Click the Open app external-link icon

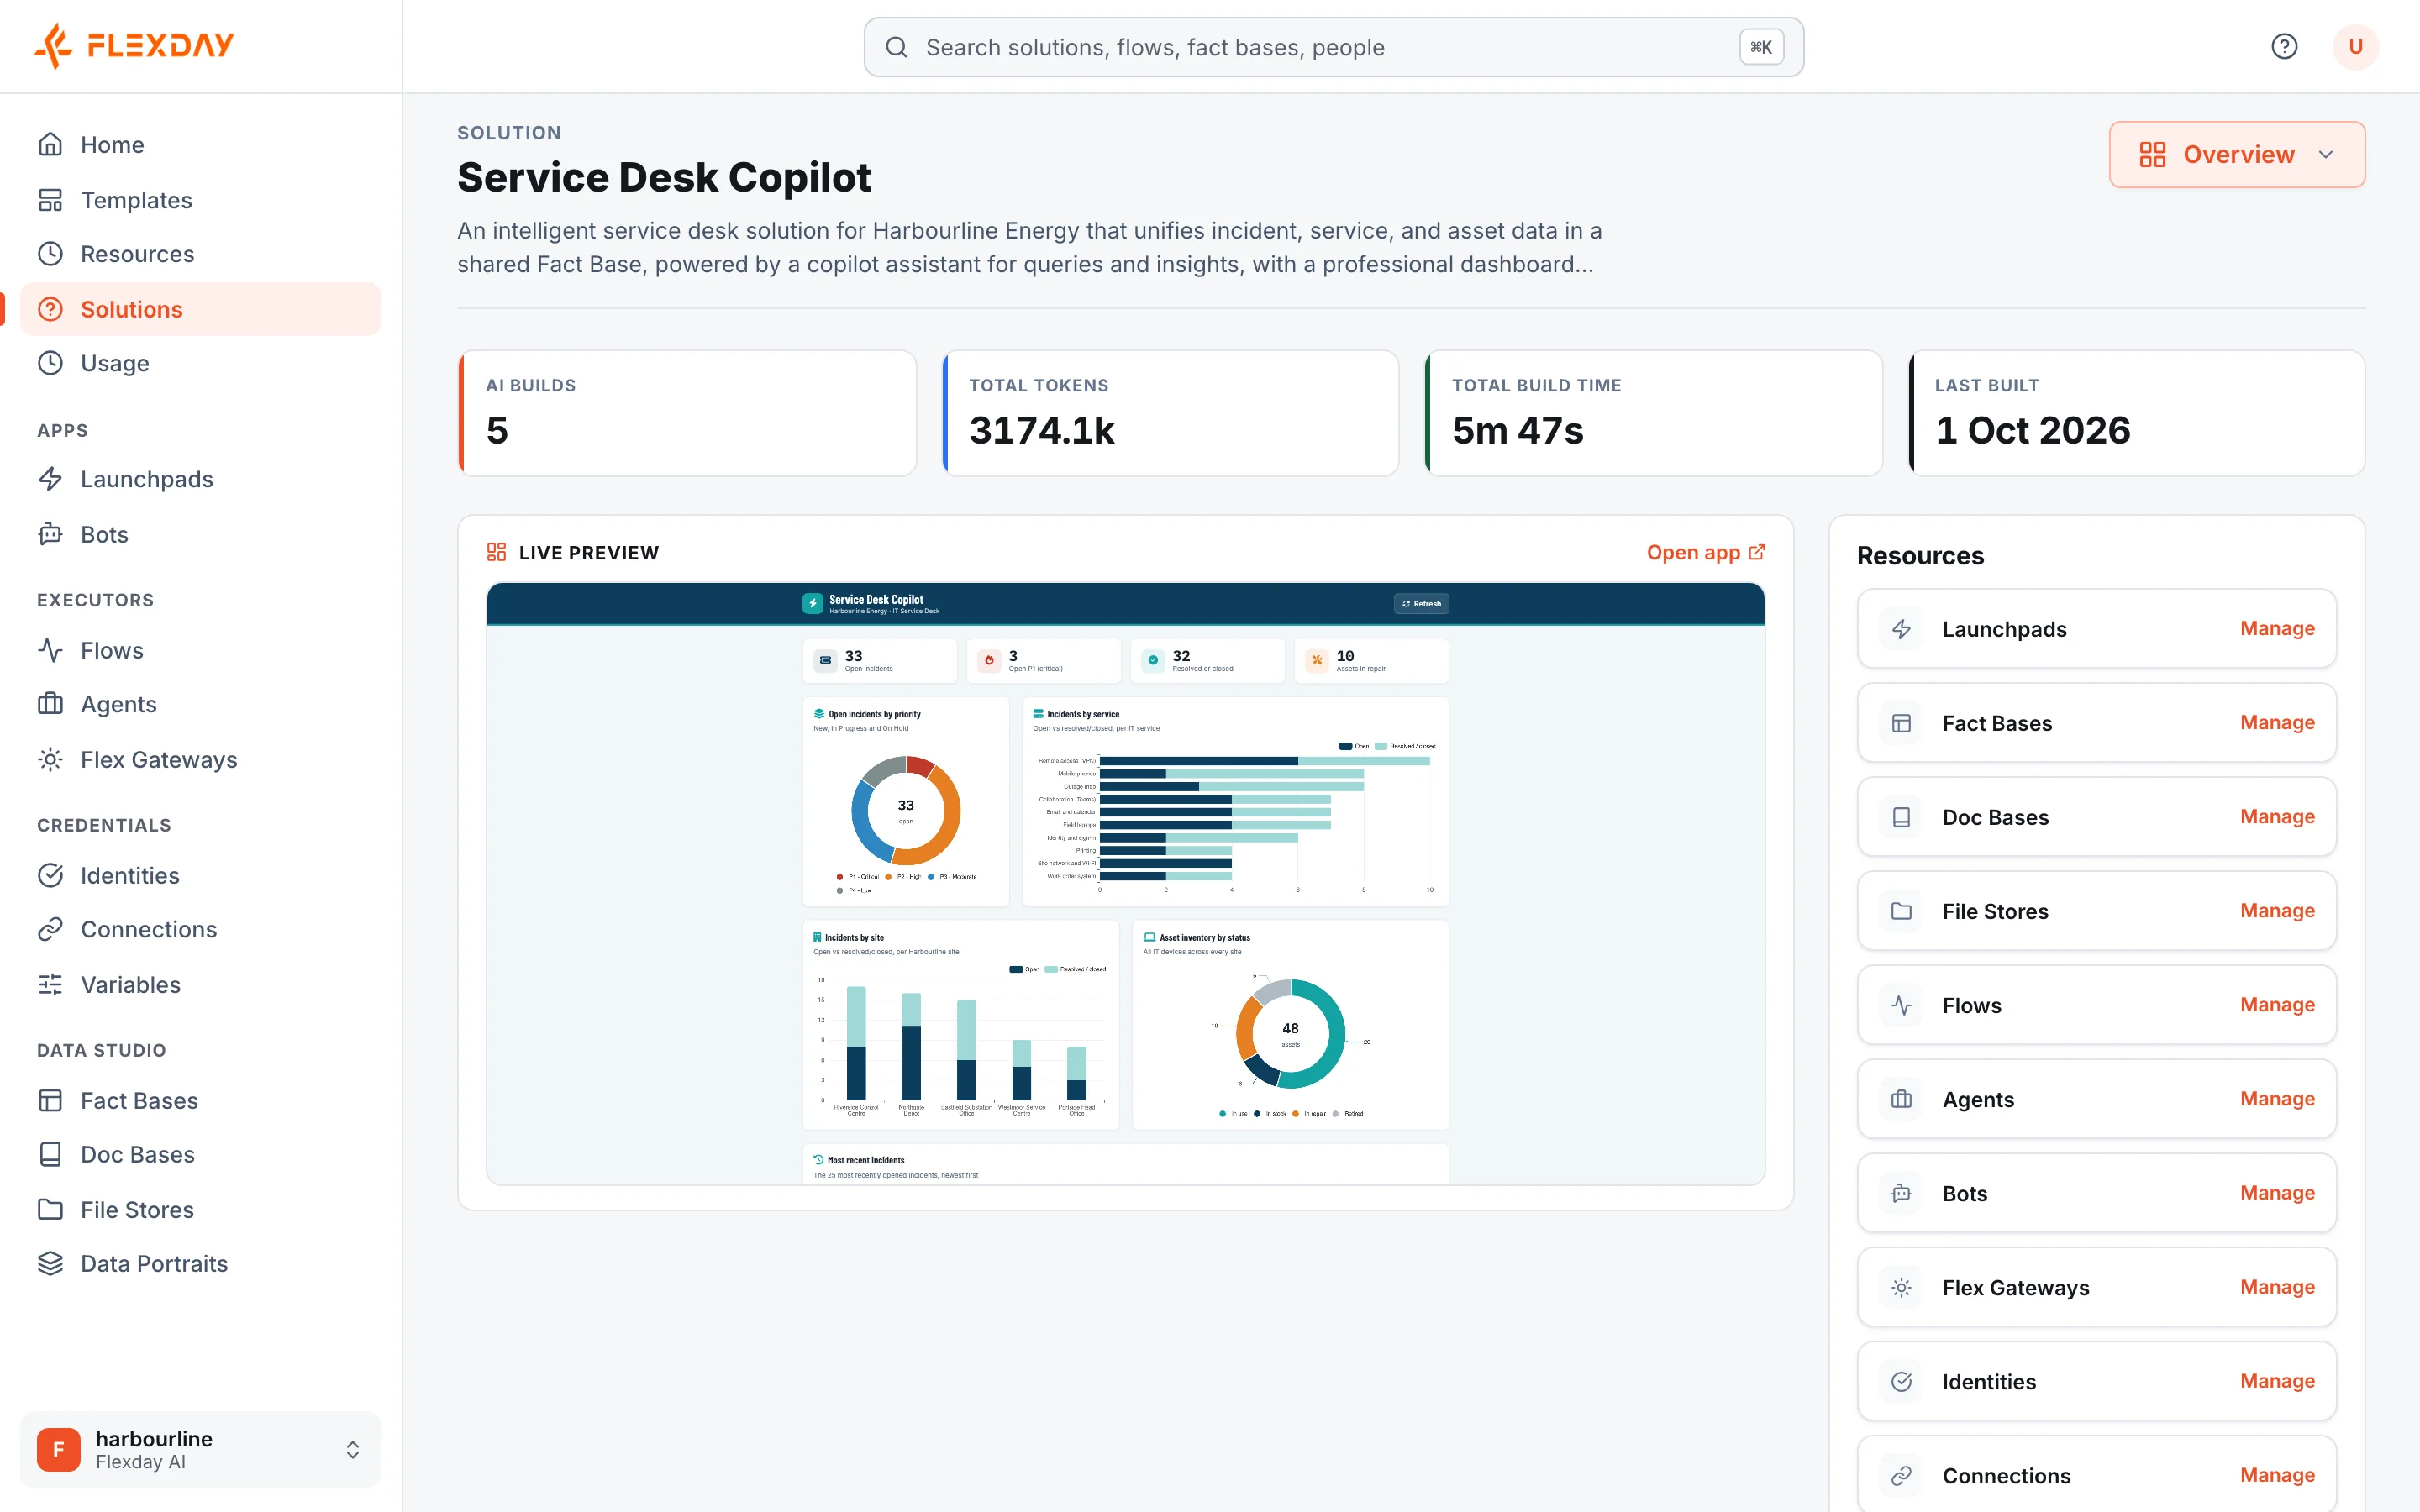tap(1756, 552)
